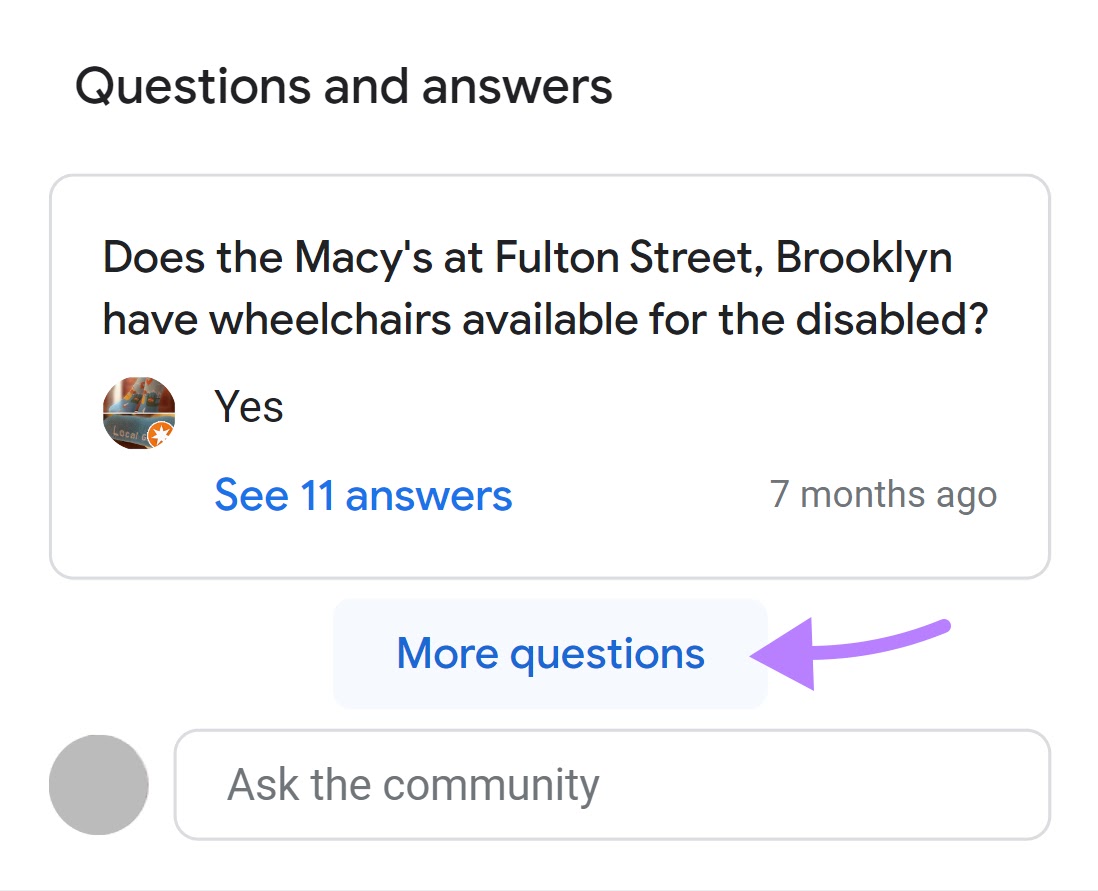Open the See 11 answers link
This screenshot has height=891, width=1098.
[363, 495]
